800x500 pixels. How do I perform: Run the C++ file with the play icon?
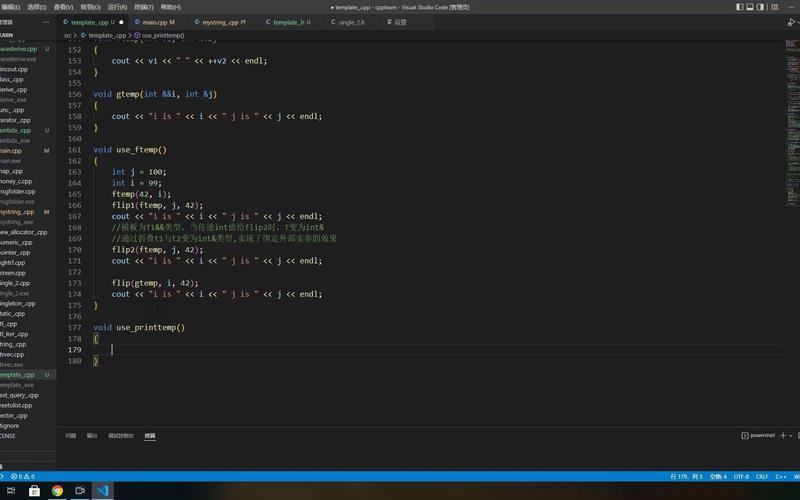pyautogui.click(x=791, y=22)
